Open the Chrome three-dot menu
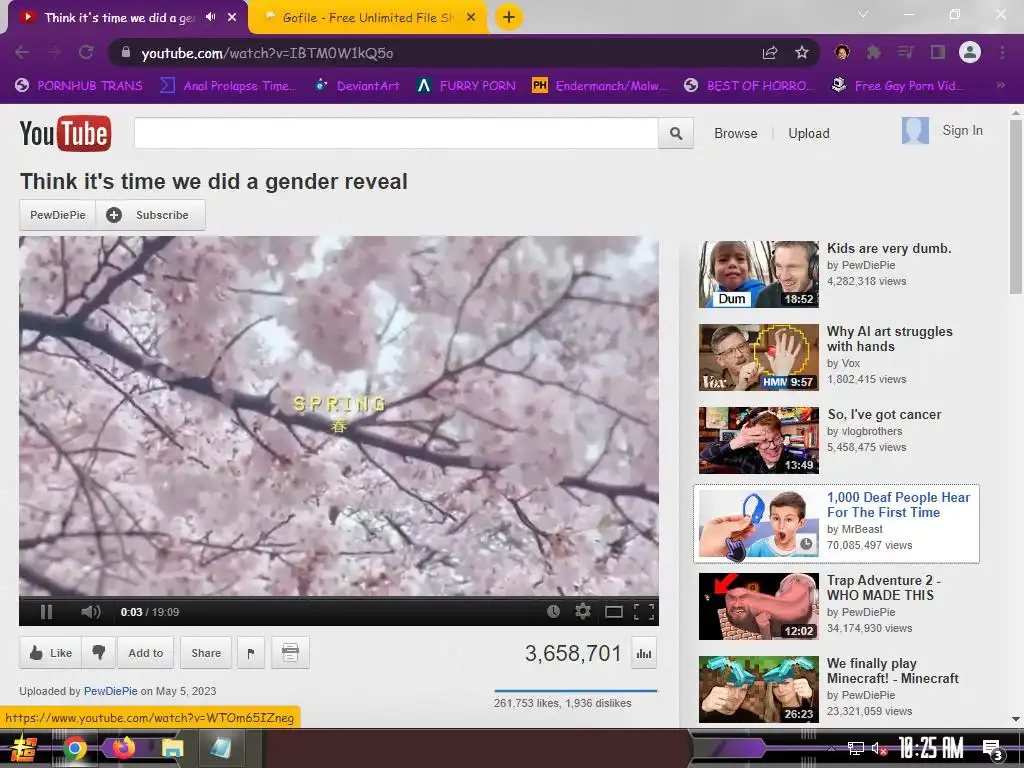This screenshot has height=768, width=1024. coord(1002,52)
